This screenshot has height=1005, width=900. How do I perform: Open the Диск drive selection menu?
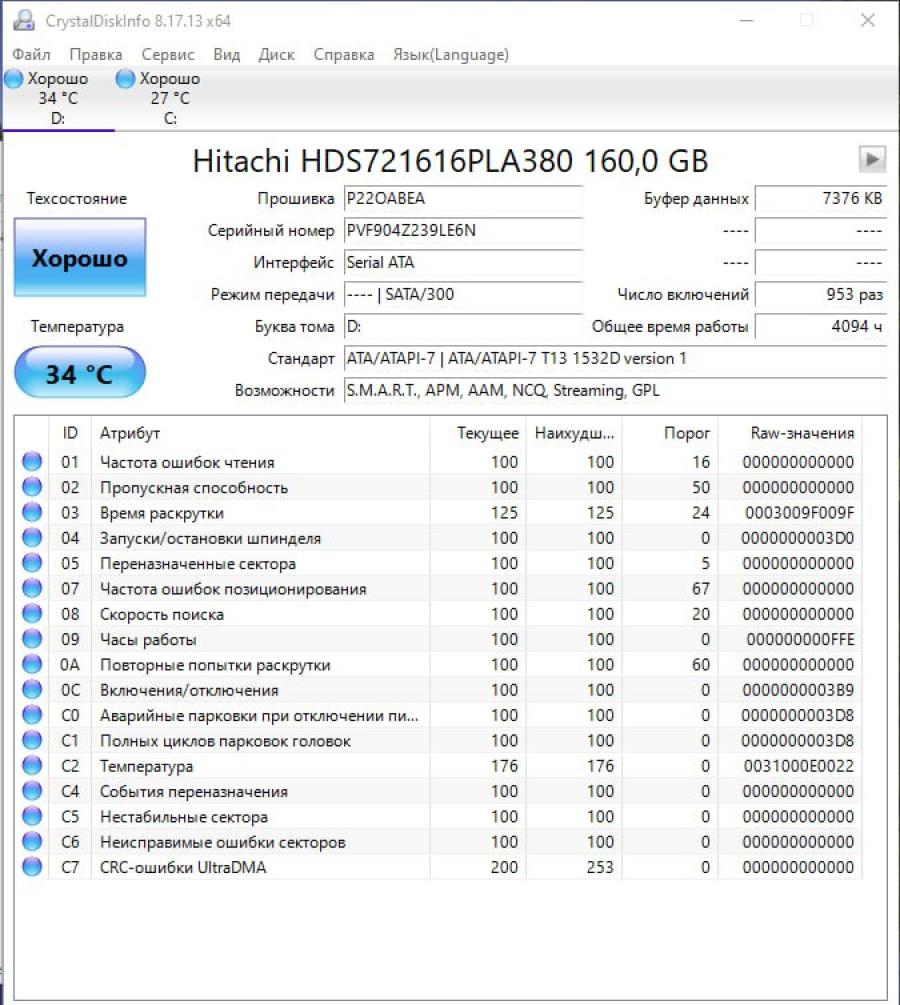(x=276, y=55)
